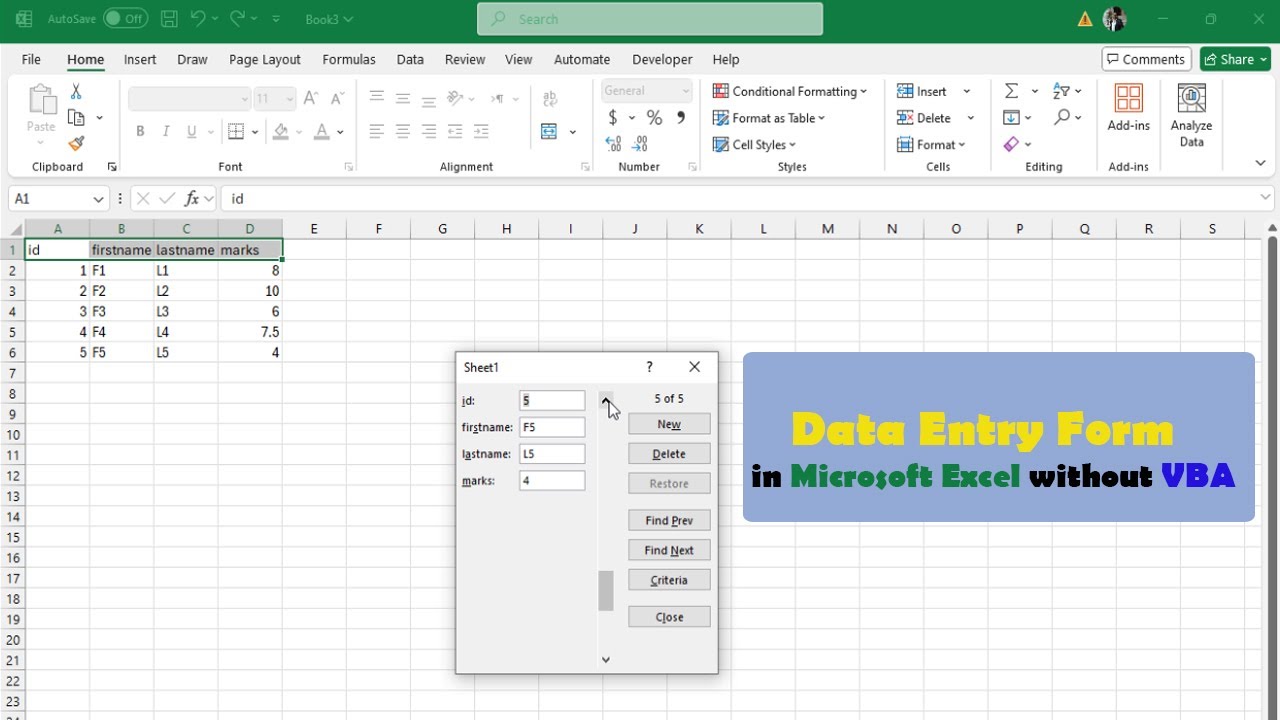Apply Comma Style format
Screen dimensions: 1280x720
[x=681, y=118]
